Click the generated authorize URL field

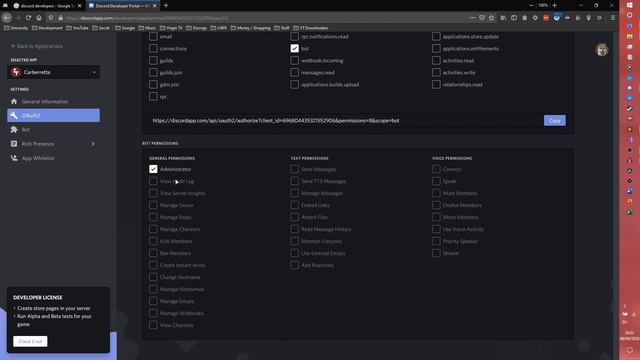click(345, 120)
